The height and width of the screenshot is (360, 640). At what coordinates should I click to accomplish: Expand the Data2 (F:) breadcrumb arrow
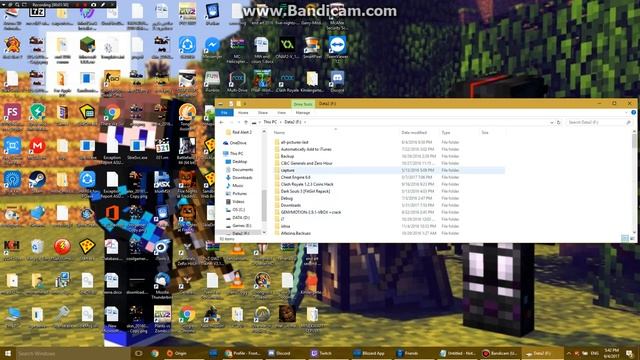pyautogui.click(x=305, y=122)
